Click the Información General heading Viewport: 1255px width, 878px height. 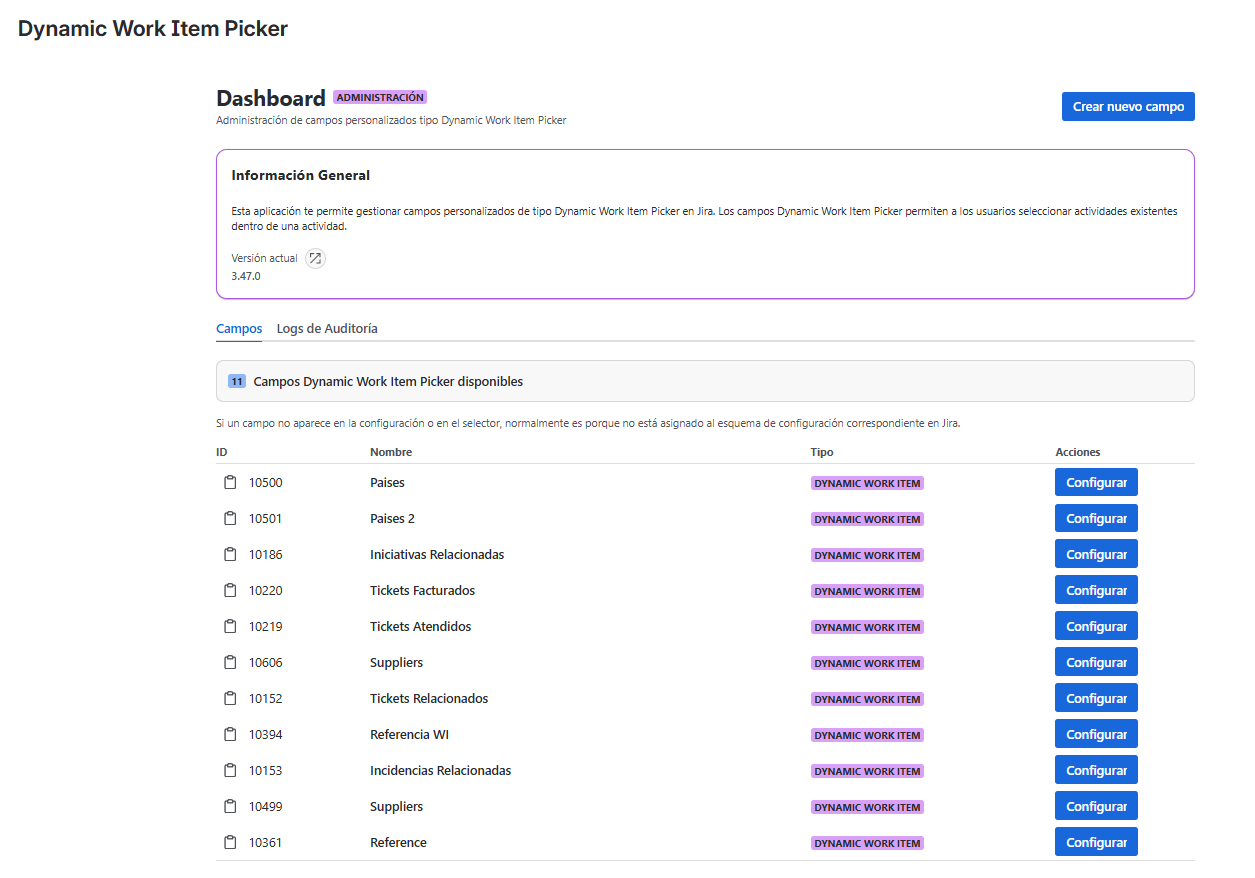click(301, 176)
